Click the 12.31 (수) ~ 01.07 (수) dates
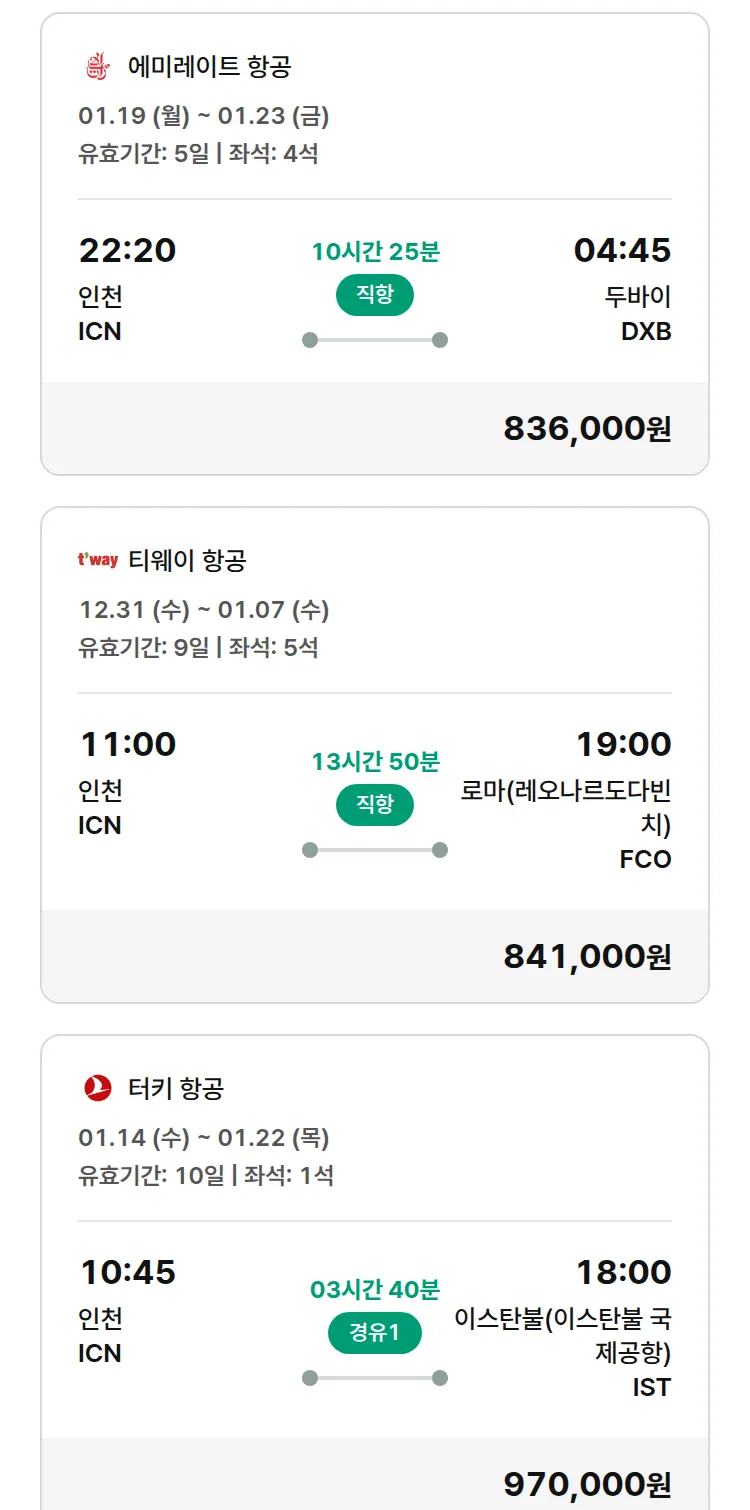The width and height of the screenshot is (750, 1510). 204,610
